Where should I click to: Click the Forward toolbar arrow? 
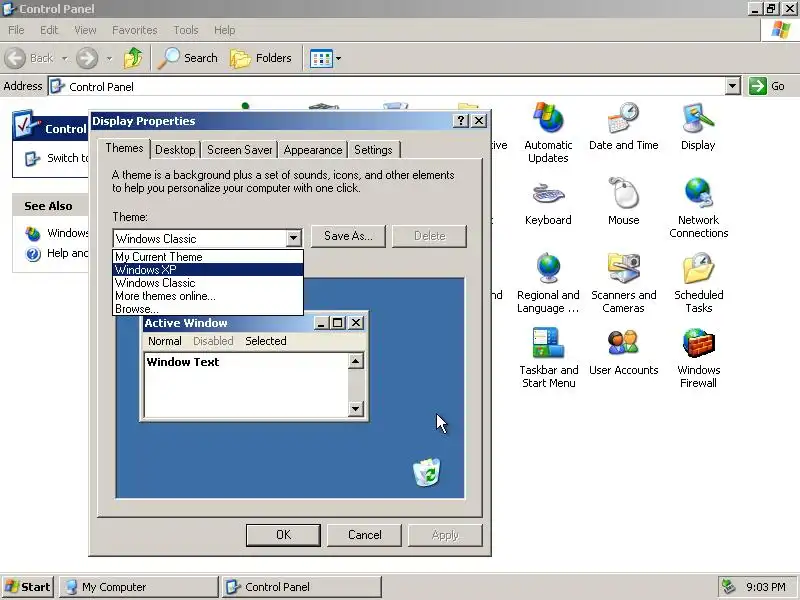(87, 58)
